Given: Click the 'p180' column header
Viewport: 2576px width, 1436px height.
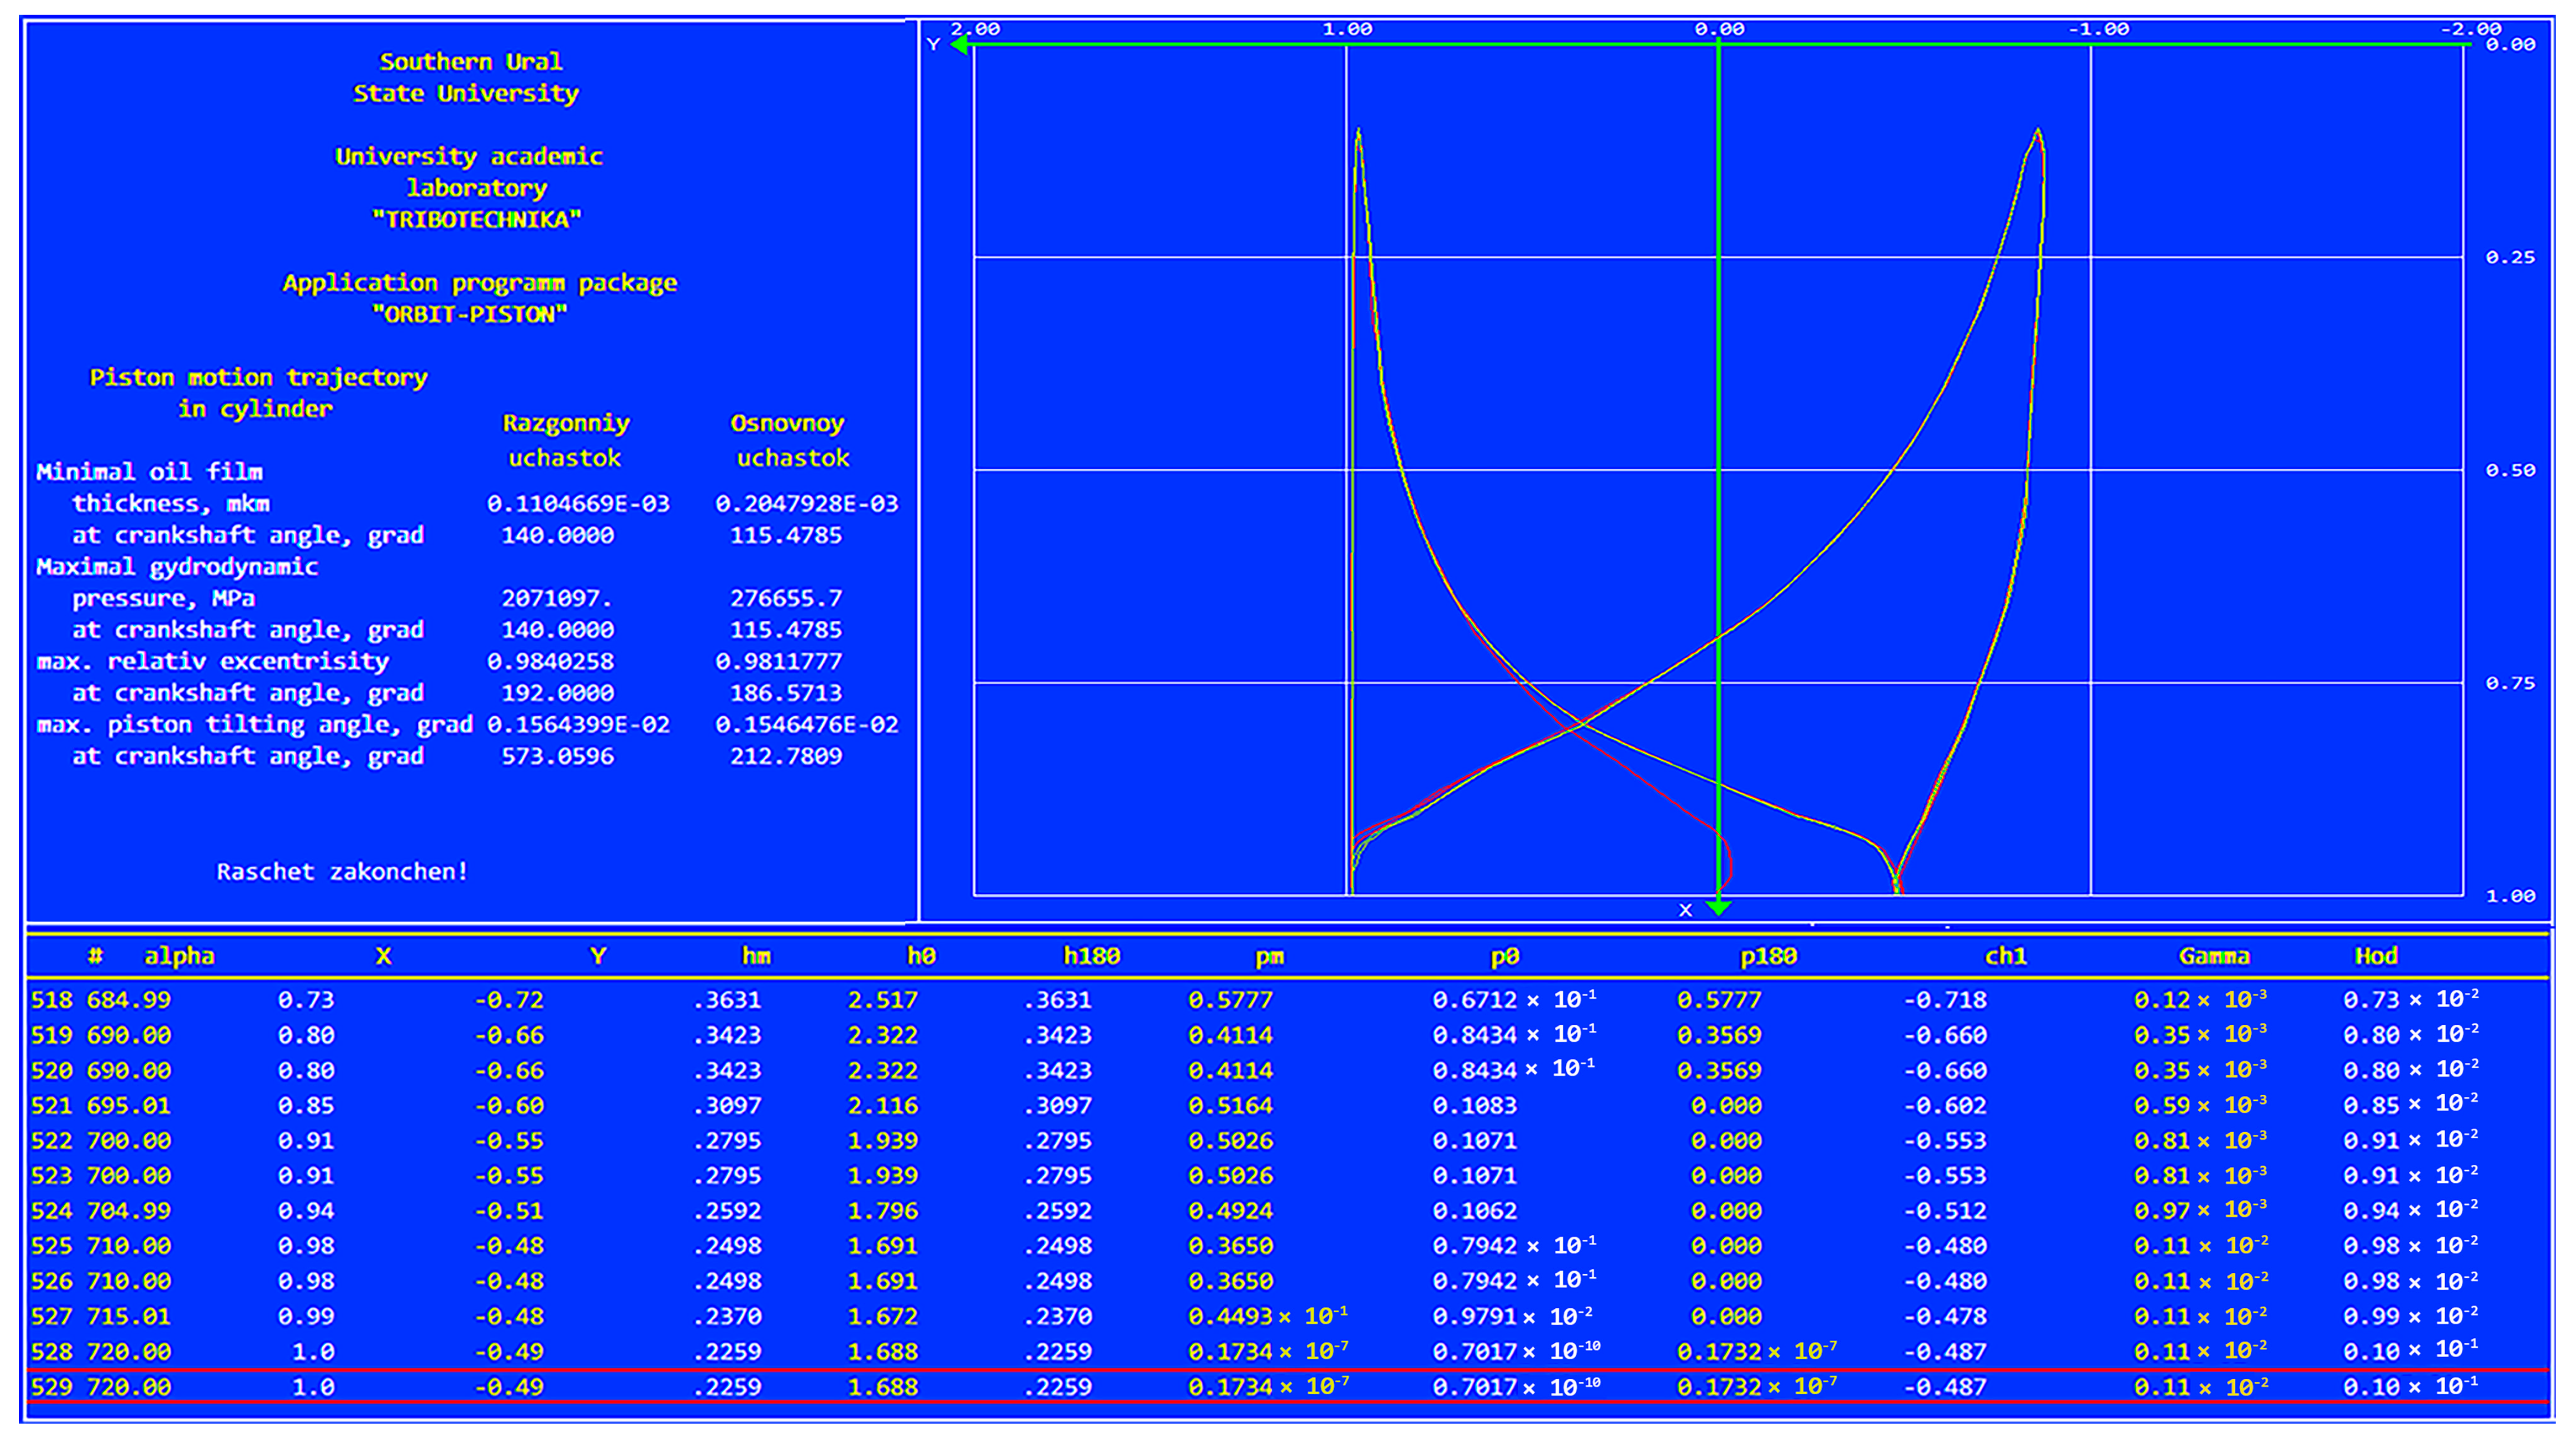Looking at the screenshot, I should (1768, 956).
